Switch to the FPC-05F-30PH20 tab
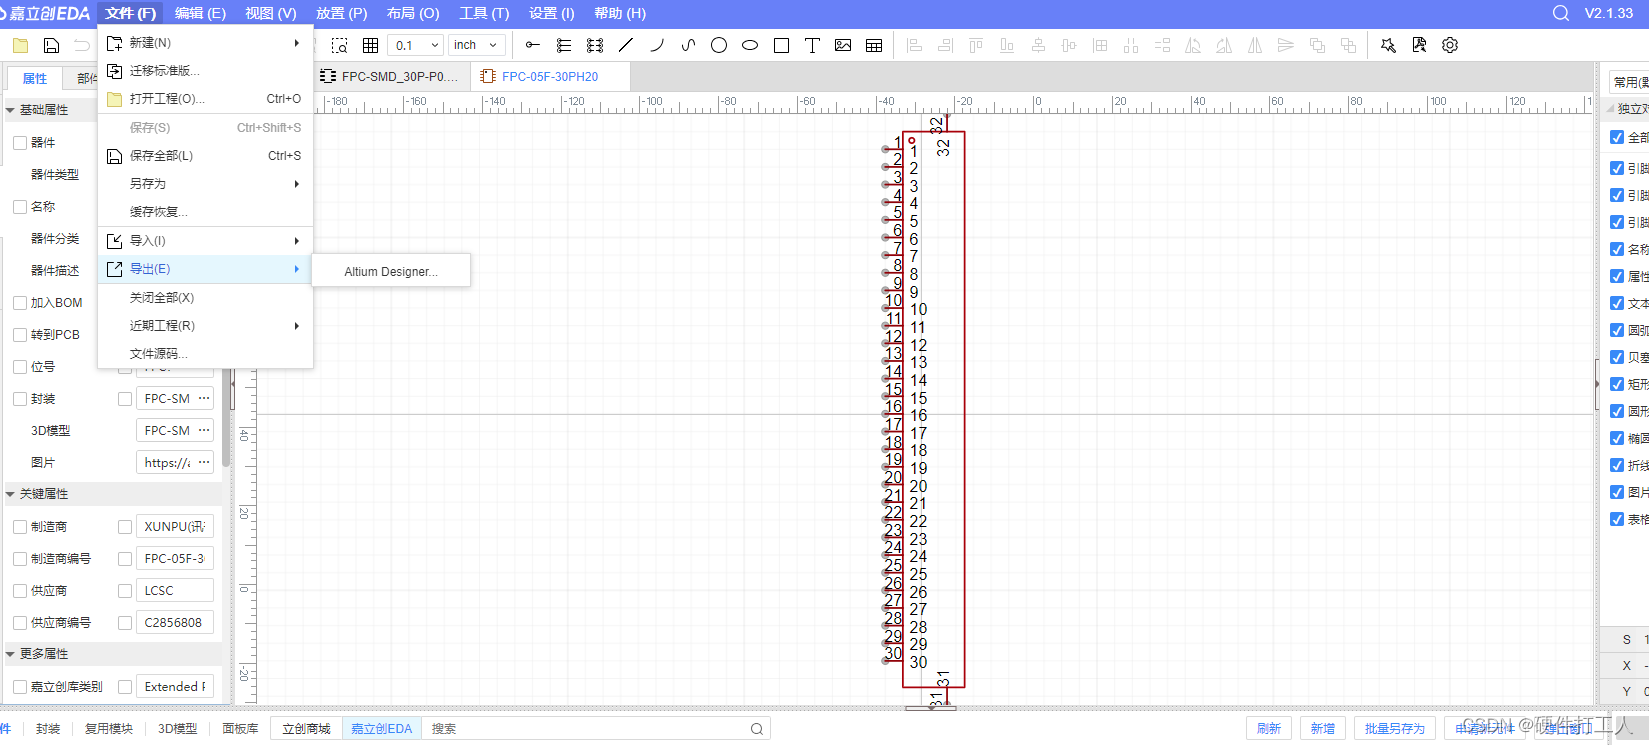 click(549, 76)
